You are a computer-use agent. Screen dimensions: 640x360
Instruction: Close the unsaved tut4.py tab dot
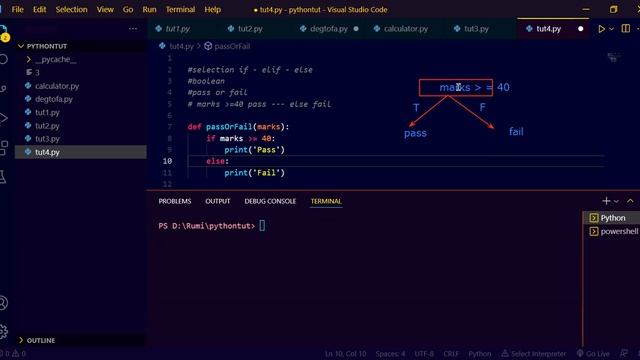pos(580,29)
